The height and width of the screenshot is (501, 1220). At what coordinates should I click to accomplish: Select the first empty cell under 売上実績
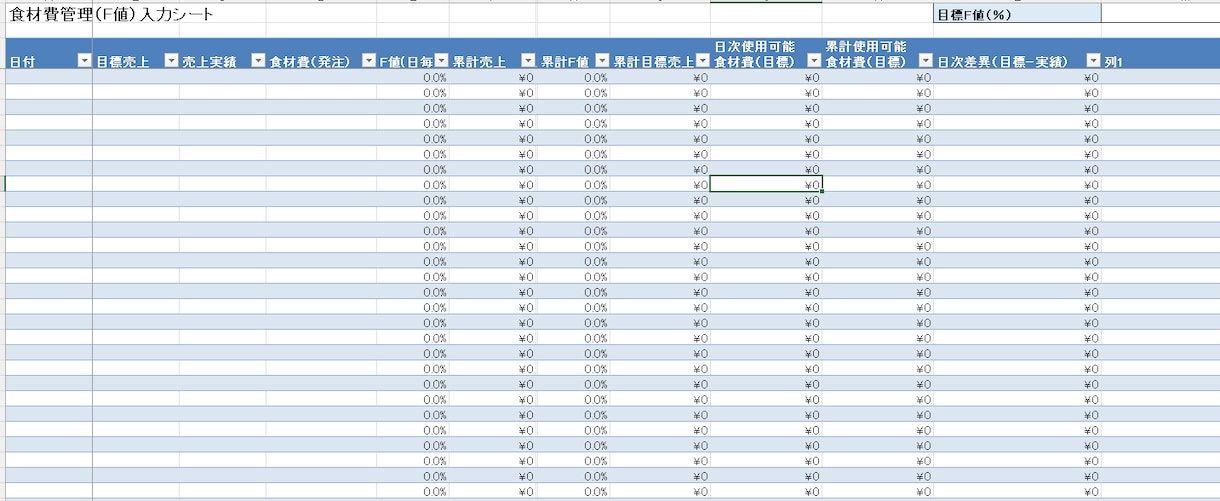pos(223,77)
